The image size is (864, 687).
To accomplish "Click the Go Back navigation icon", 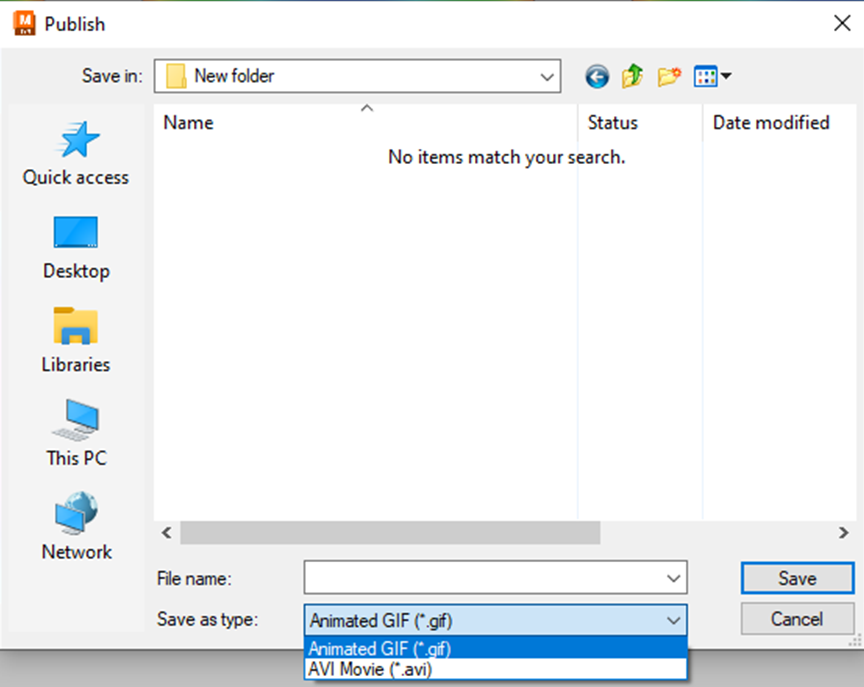I will 597,76.
